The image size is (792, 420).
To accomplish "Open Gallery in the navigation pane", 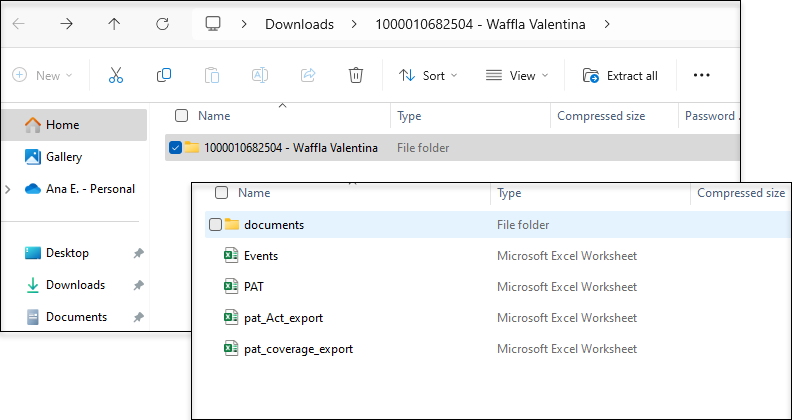I will point(64,157).
